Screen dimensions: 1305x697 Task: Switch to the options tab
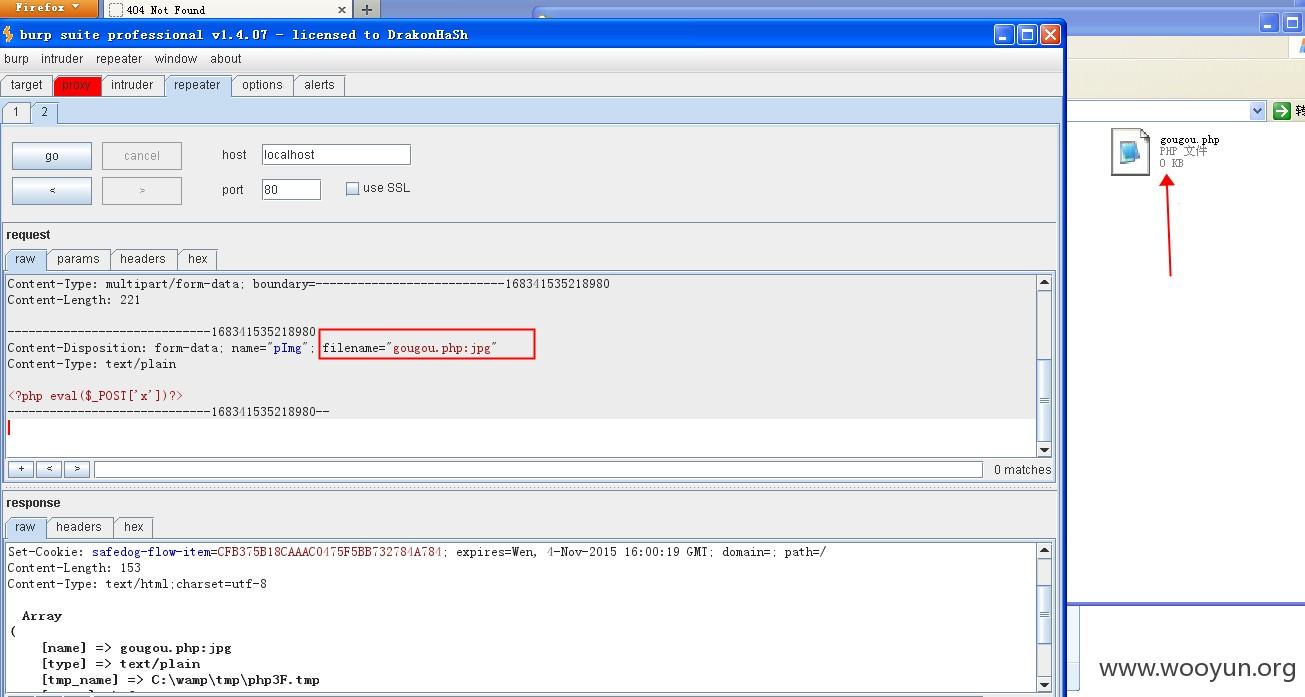click(x=262, y=85)
